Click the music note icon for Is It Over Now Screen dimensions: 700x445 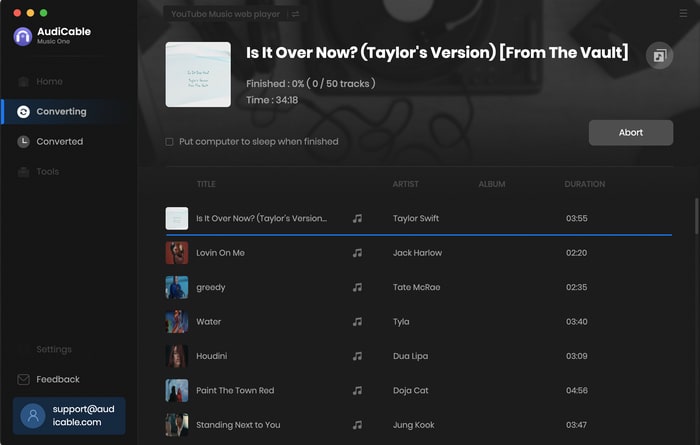click(357, 218)
